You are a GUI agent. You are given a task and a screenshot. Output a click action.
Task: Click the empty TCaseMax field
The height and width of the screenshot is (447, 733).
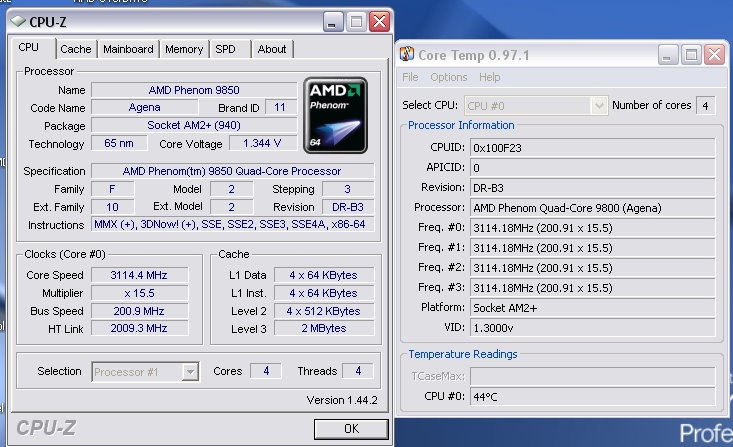click(x=592, y=376)
